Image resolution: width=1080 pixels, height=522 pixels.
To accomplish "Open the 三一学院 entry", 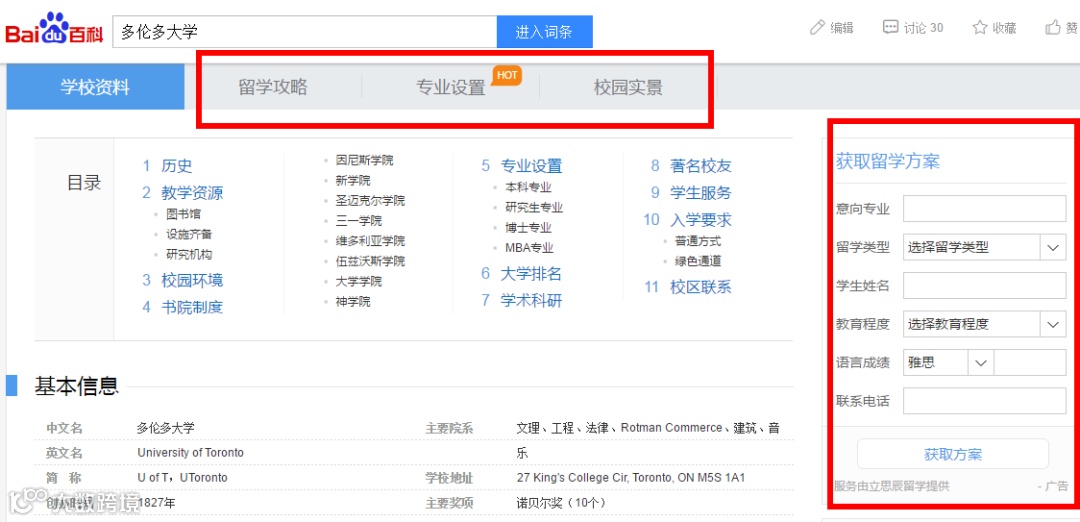I will click(x=358, y=221).
